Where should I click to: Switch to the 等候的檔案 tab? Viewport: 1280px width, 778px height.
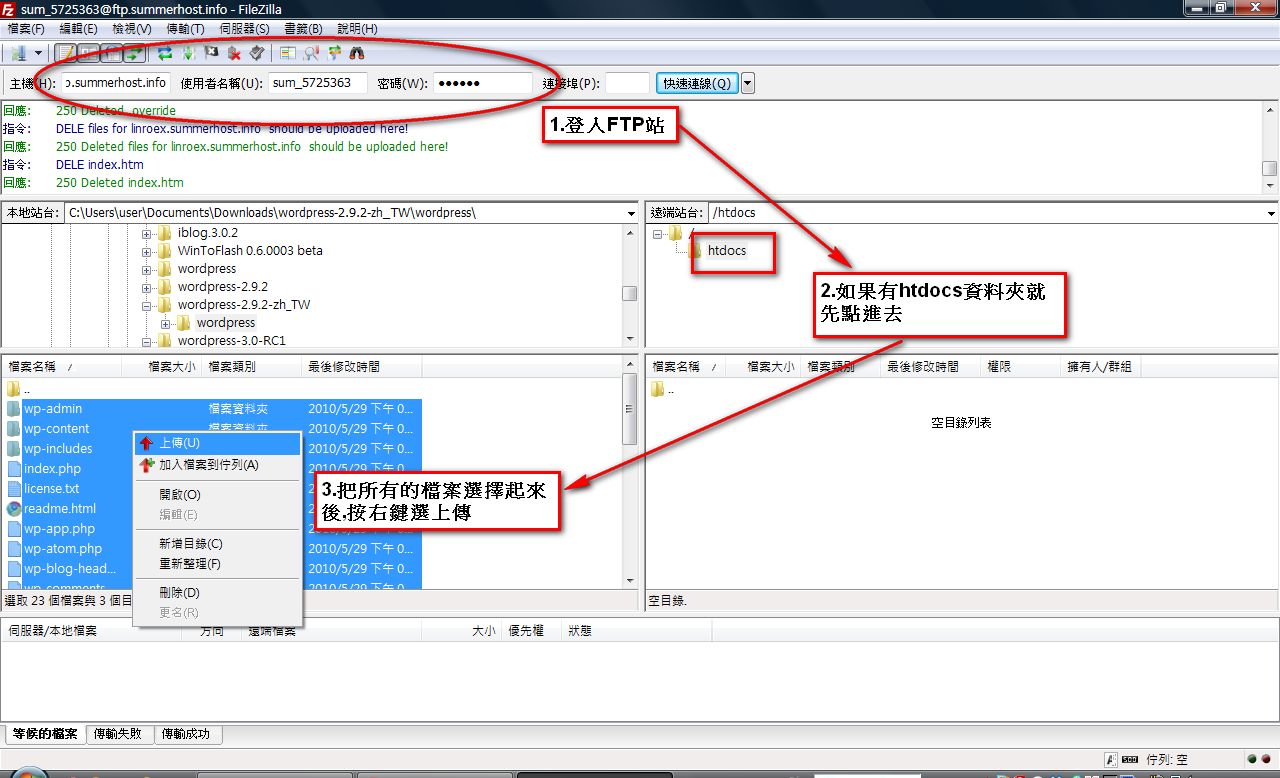[x=45, y=734]
